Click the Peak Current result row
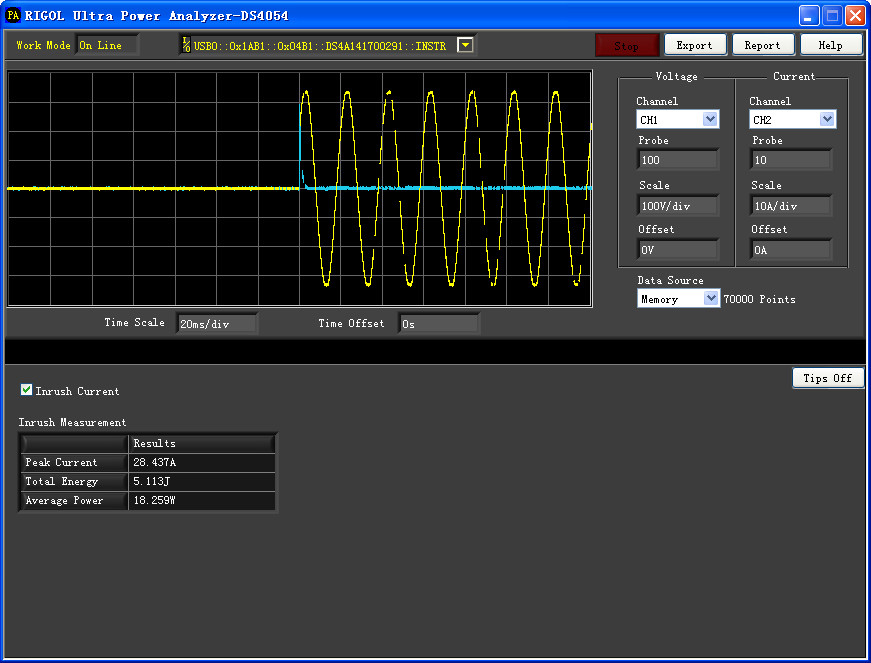The height and width of the screenshot is (663, 871). tap(148, 463)
